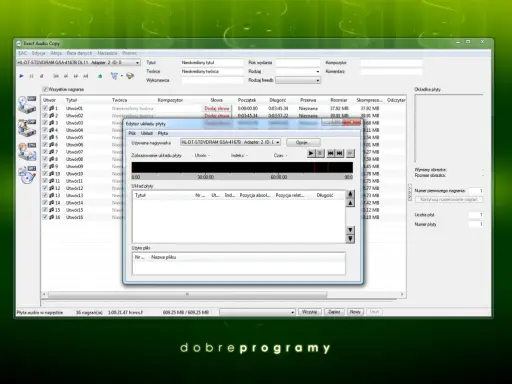Click the Komentarz input field
This screenshot has width=512, height=384.
391,71
